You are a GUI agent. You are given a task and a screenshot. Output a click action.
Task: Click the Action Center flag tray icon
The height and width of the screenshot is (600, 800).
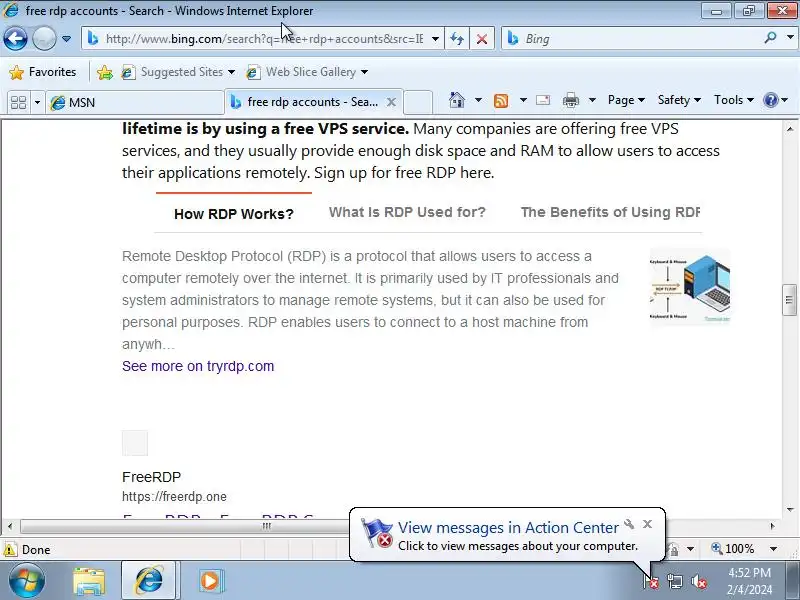point(651,581)
